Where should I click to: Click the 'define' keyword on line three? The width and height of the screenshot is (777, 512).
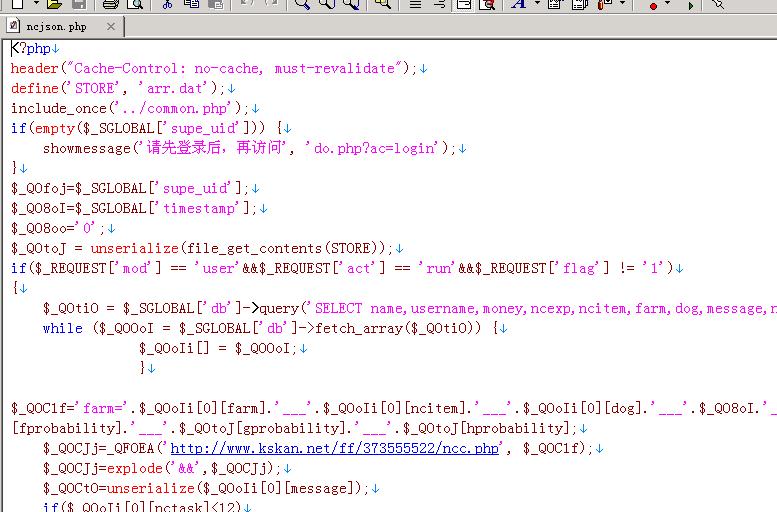point(35,88)
